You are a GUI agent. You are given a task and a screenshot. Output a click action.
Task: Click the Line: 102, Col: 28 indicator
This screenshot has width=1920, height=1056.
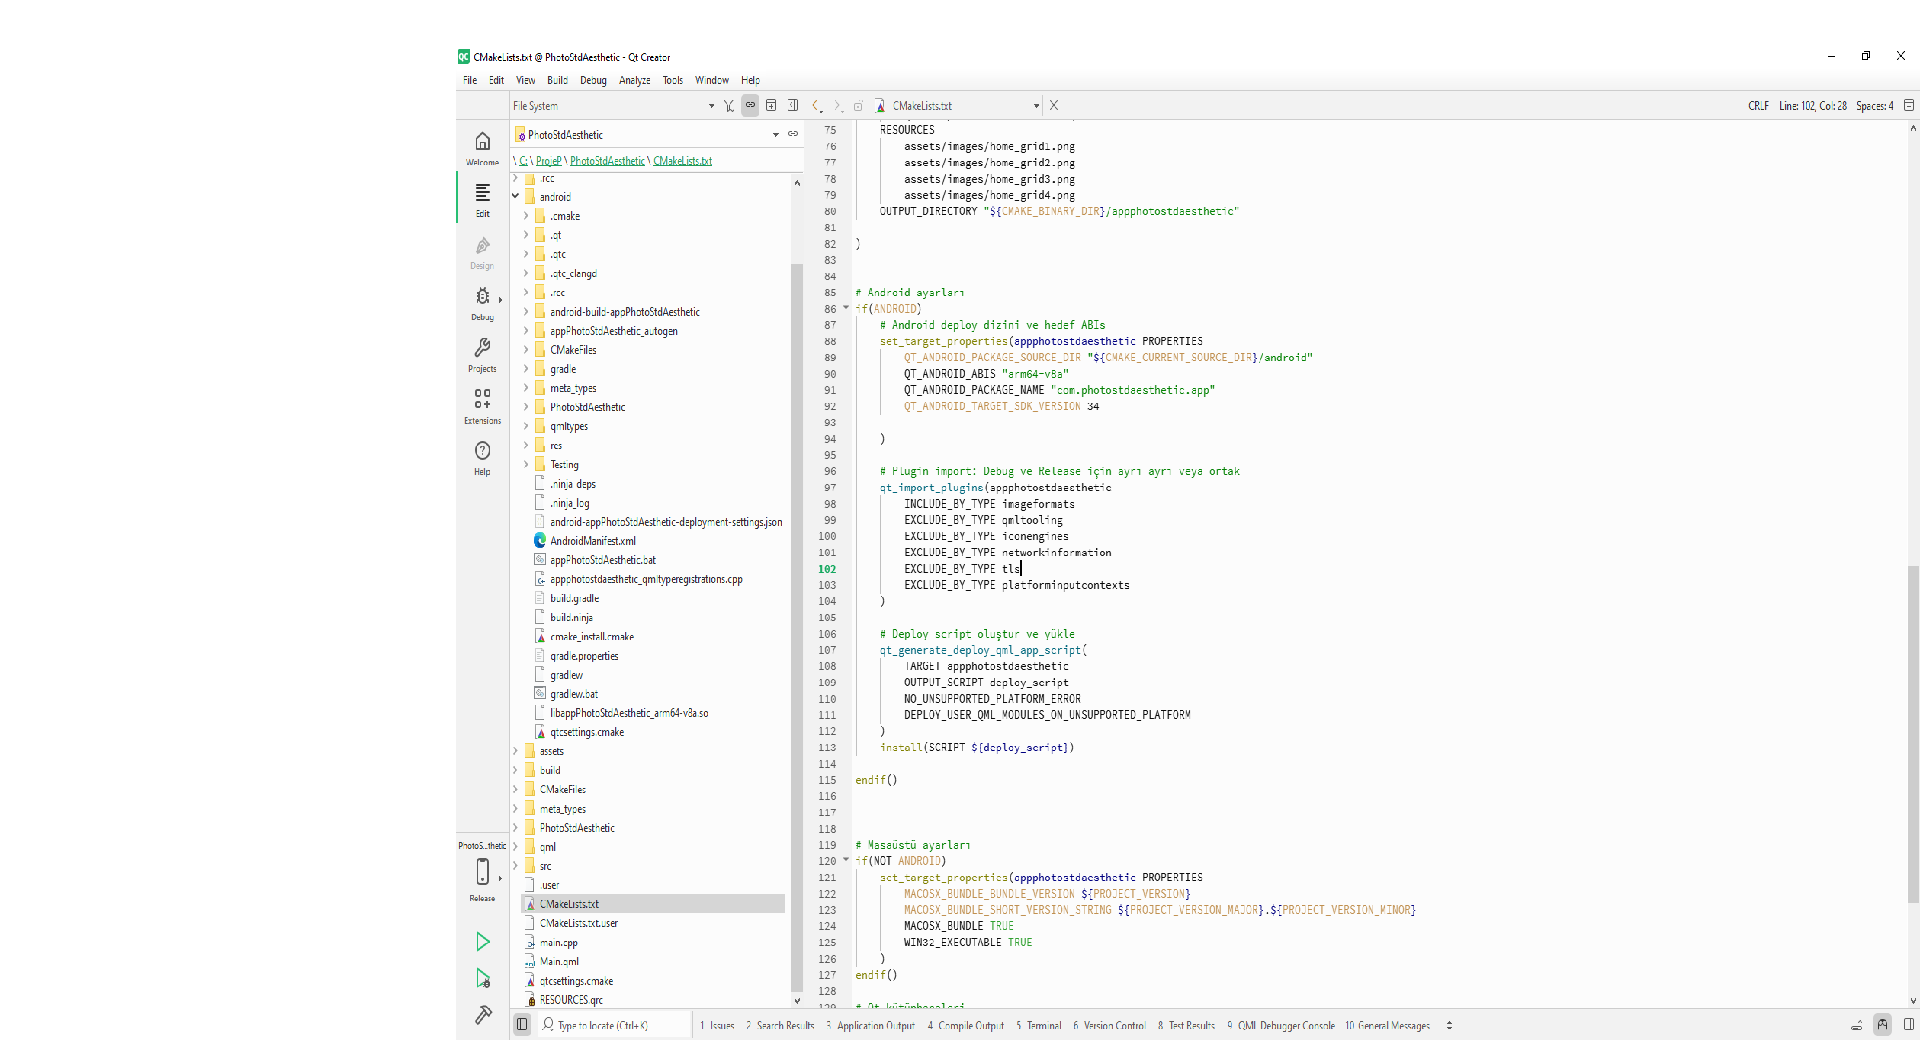(x=1812, y=105)
